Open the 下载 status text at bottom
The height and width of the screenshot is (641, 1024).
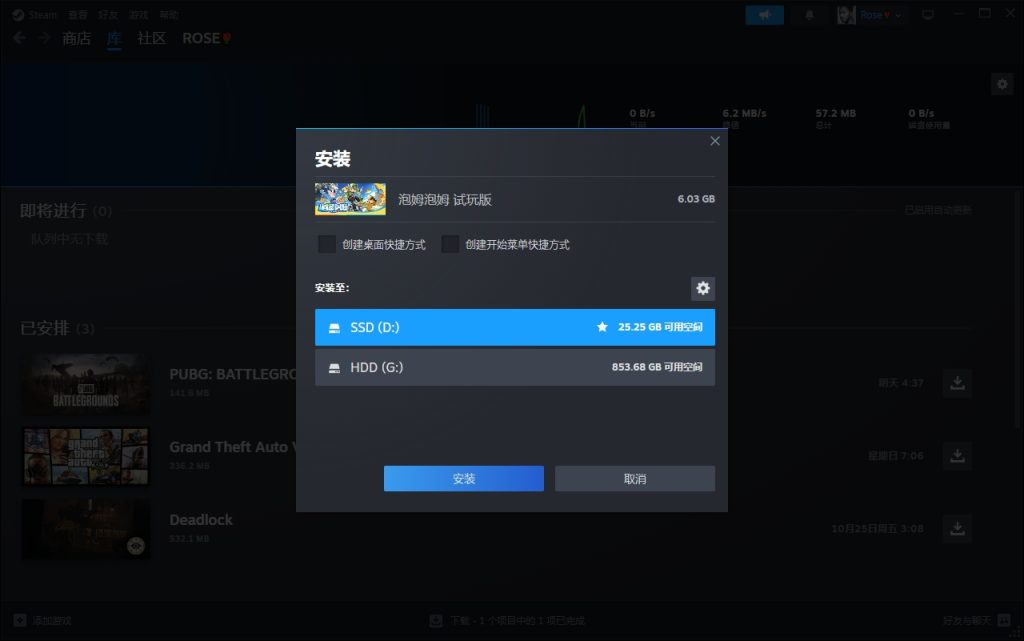517,621
